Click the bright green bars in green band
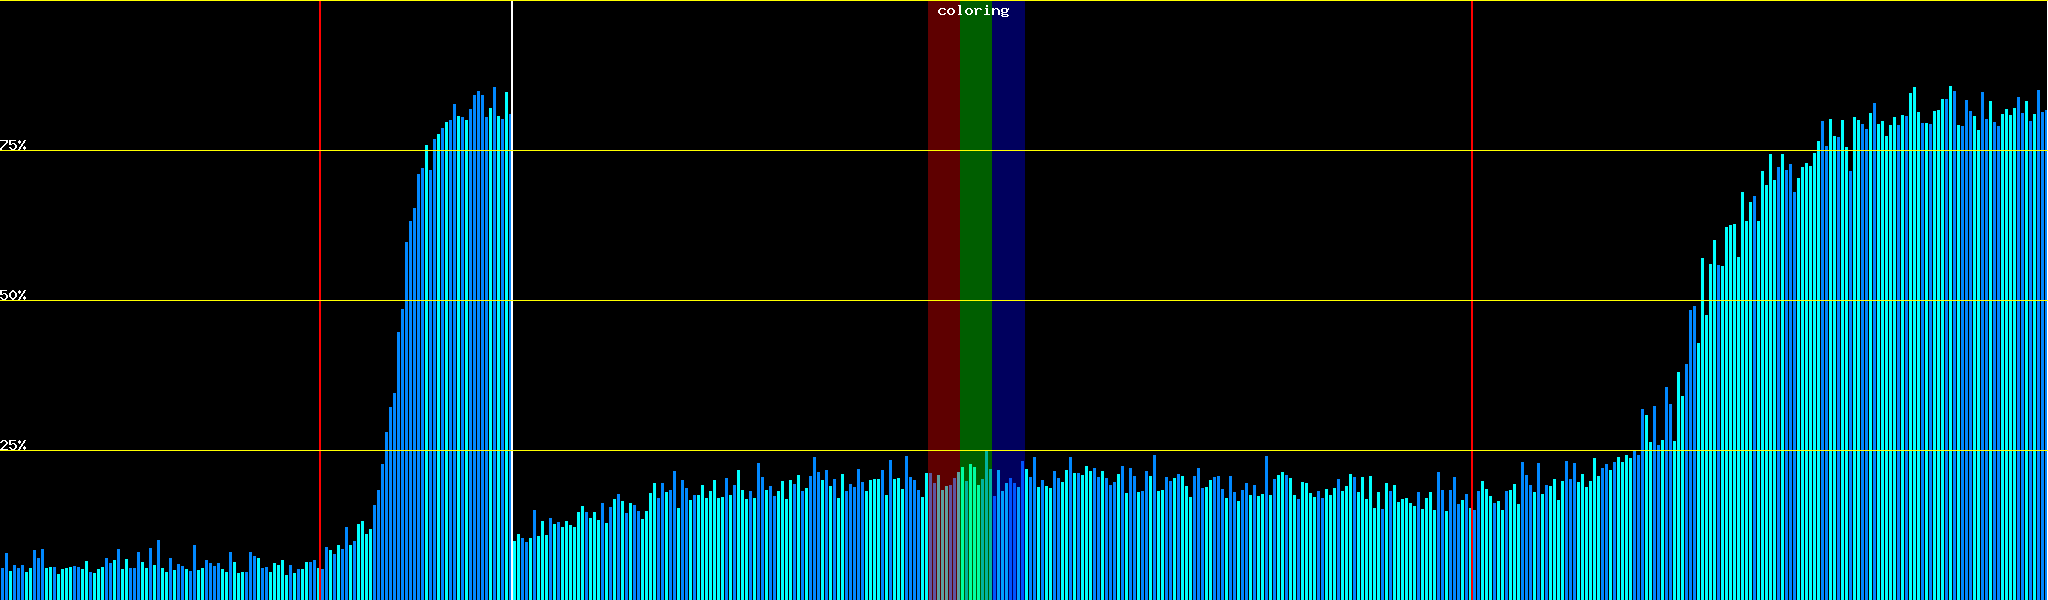Image resolution: width=2048 pixels, height=600 pixels. click(975, 540)
